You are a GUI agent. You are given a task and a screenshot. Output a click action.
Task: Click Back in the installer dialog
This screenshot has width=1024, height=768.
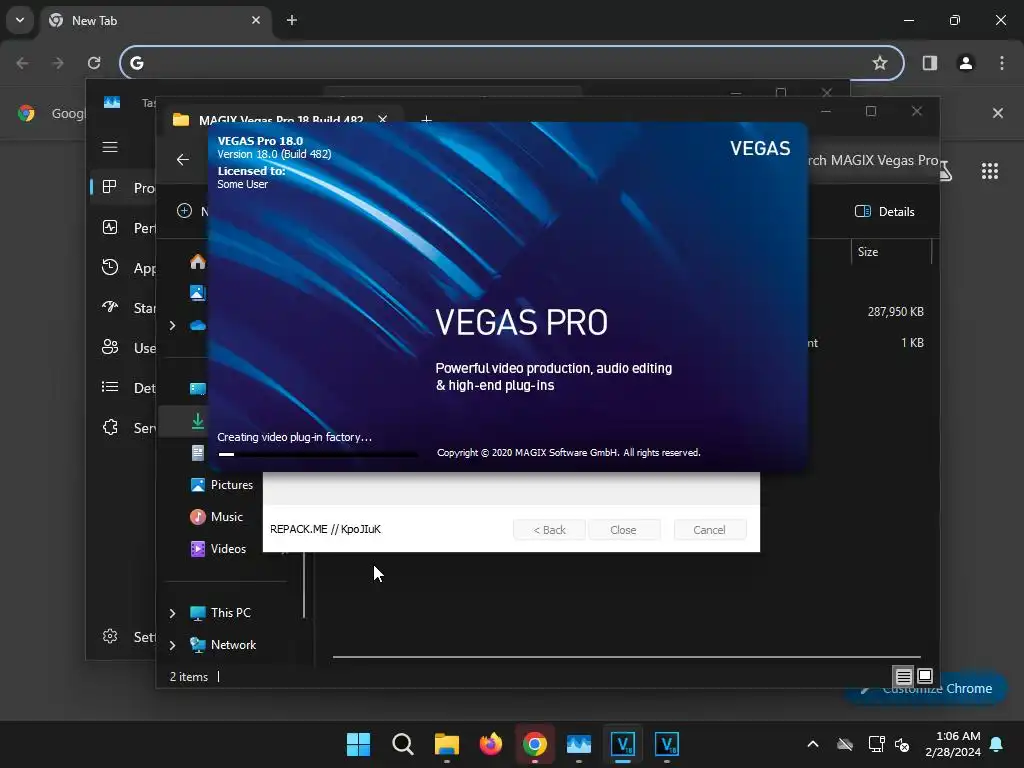[549, 530]
